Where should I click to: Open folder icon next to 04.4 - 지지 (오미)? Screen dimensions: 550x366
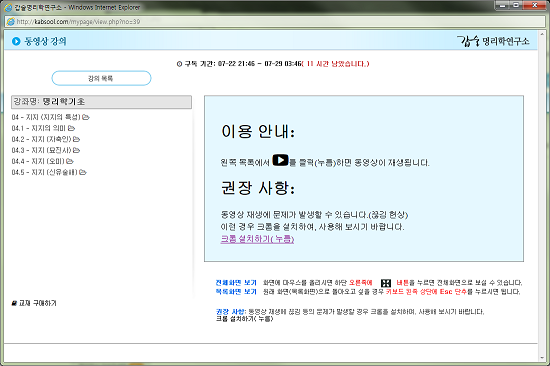pyautogui.click(x=70, y=161)
